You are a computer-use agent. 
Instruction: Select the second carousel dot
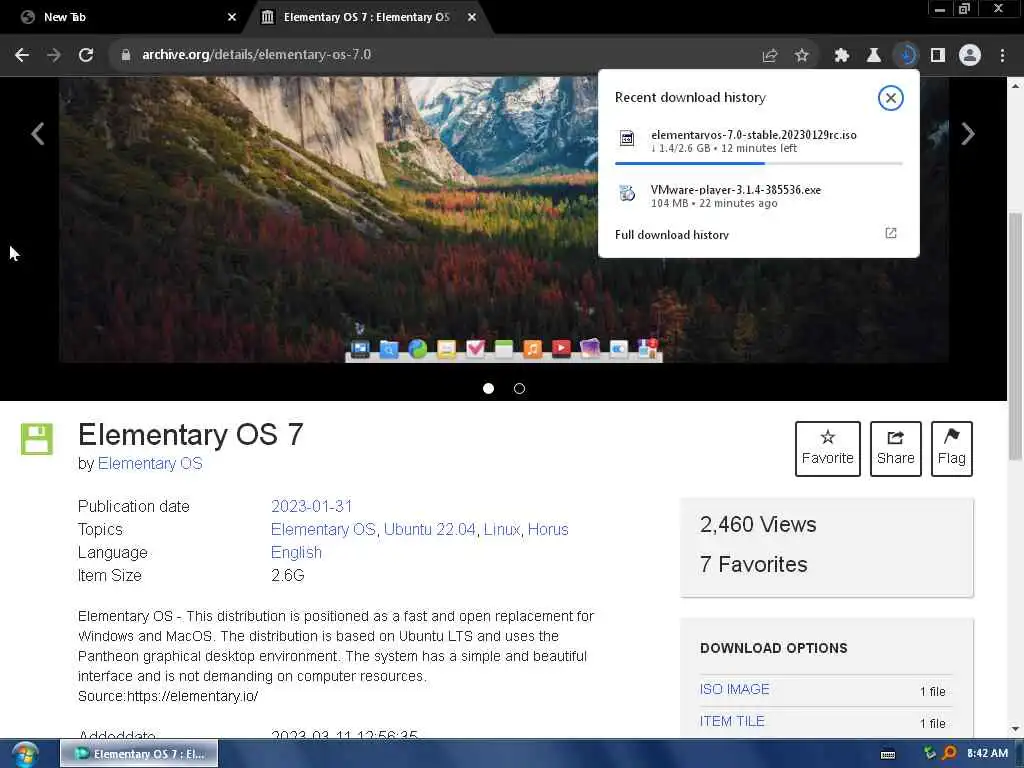pyautogui.click(x=519, y=389)
